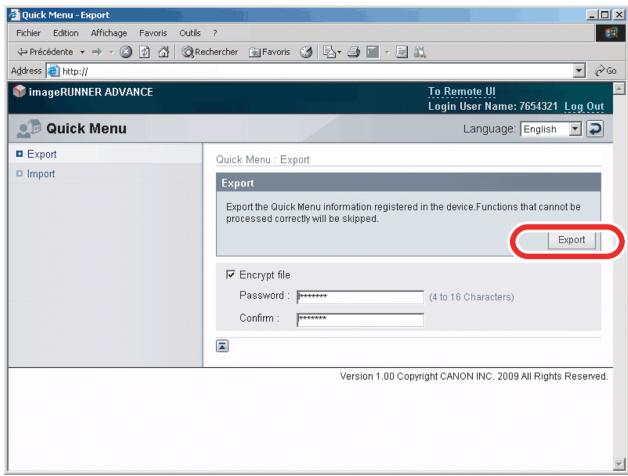Open the Outils menu
Image resolution: width=628 pixels, height=476 pixels.
click(x=189, y=33)
